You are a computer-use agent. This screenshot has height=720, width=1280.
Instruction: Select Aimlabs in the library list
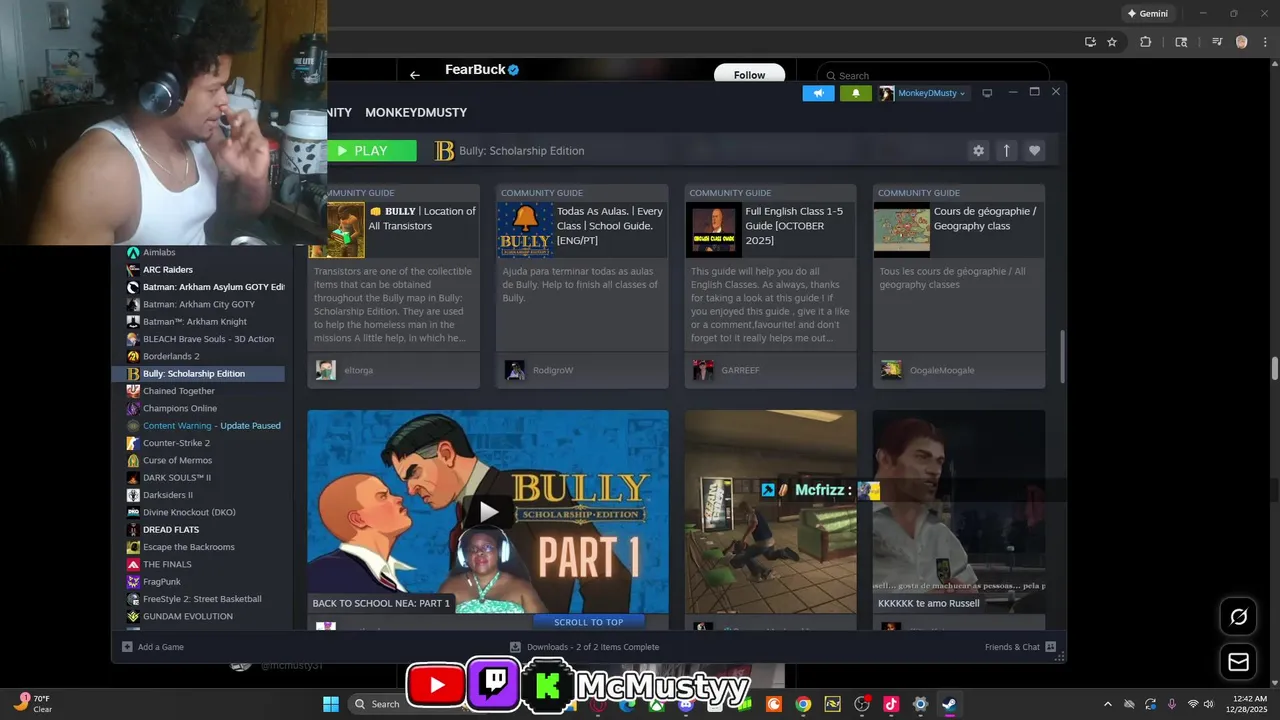(159, 252)
